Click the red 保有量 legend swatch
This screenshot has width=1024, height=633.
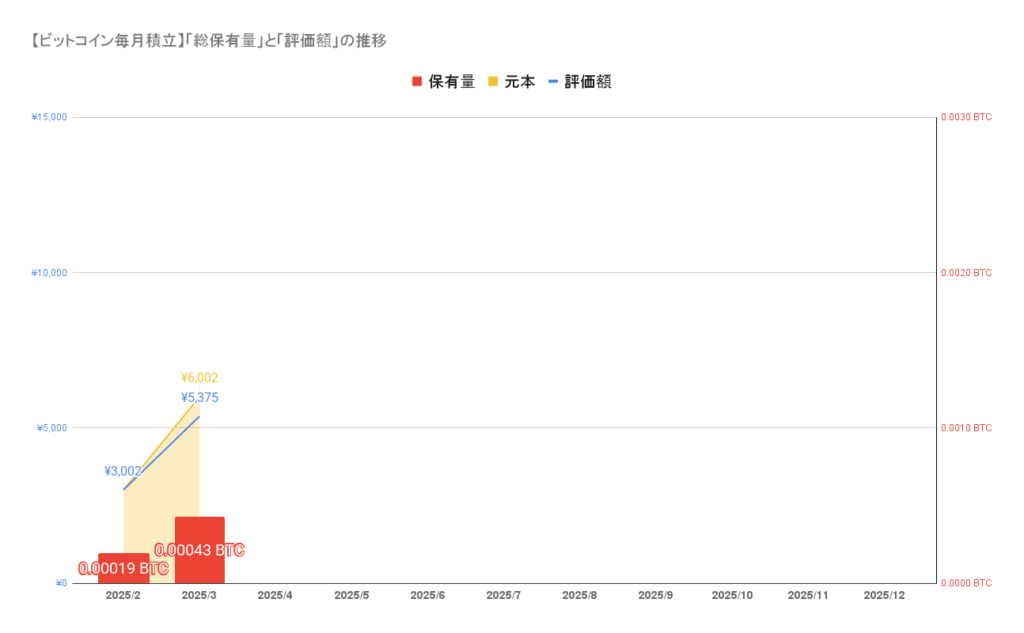coord(417,82)
